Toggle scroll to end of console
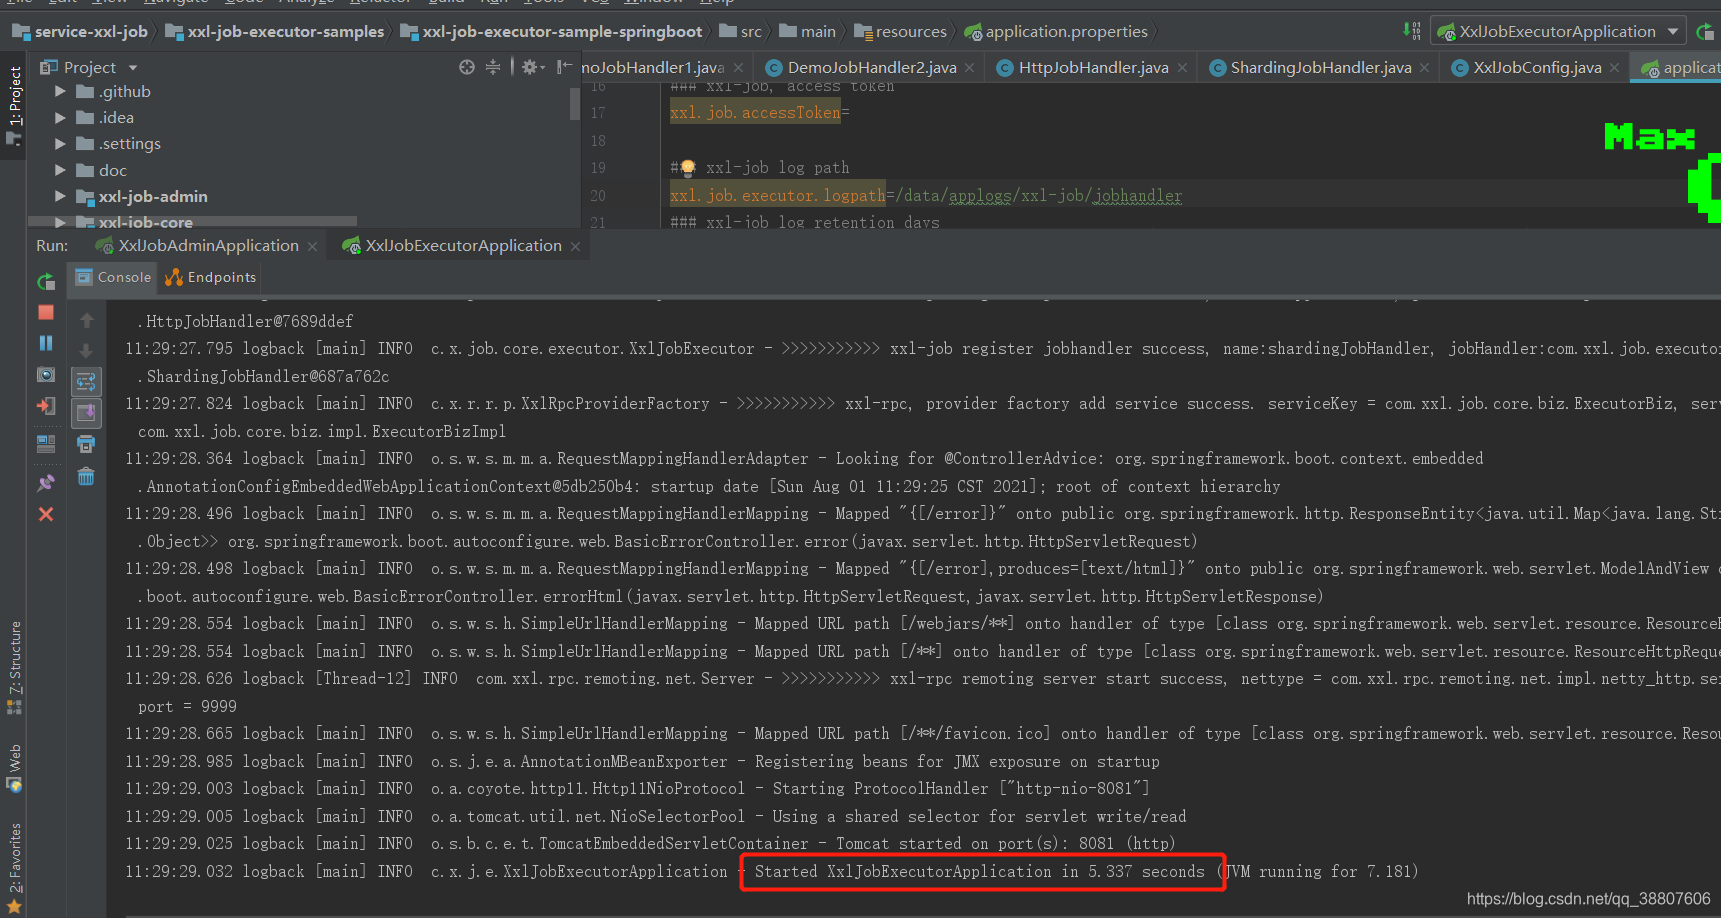Screen dimensions: 1721x918 coord(87,412)
